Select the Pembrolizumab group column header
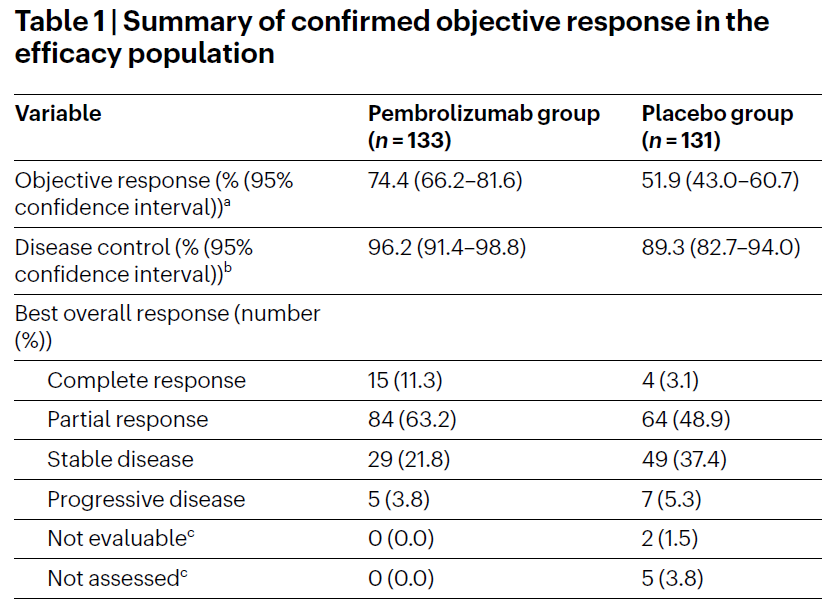The width and height of the screenshot is (833, 610). coord(483,126)
